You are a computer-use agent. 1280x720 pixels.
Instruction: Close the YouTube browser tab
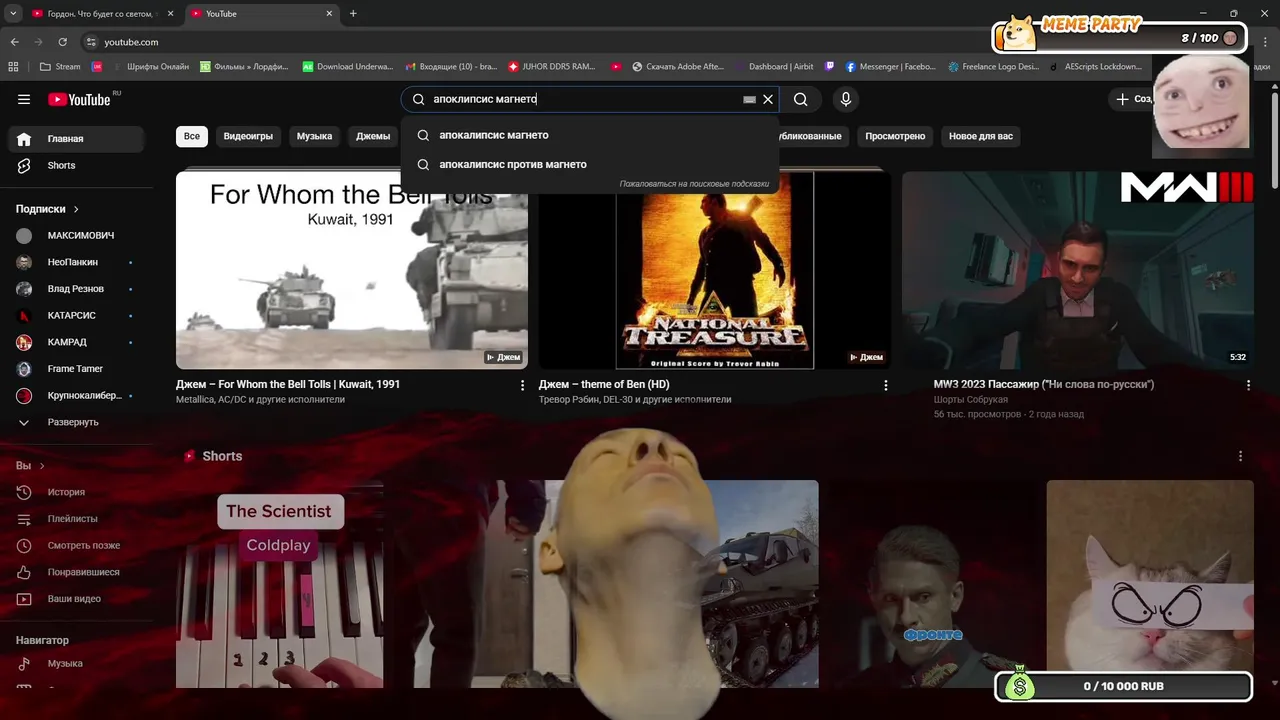coord(329,14)
